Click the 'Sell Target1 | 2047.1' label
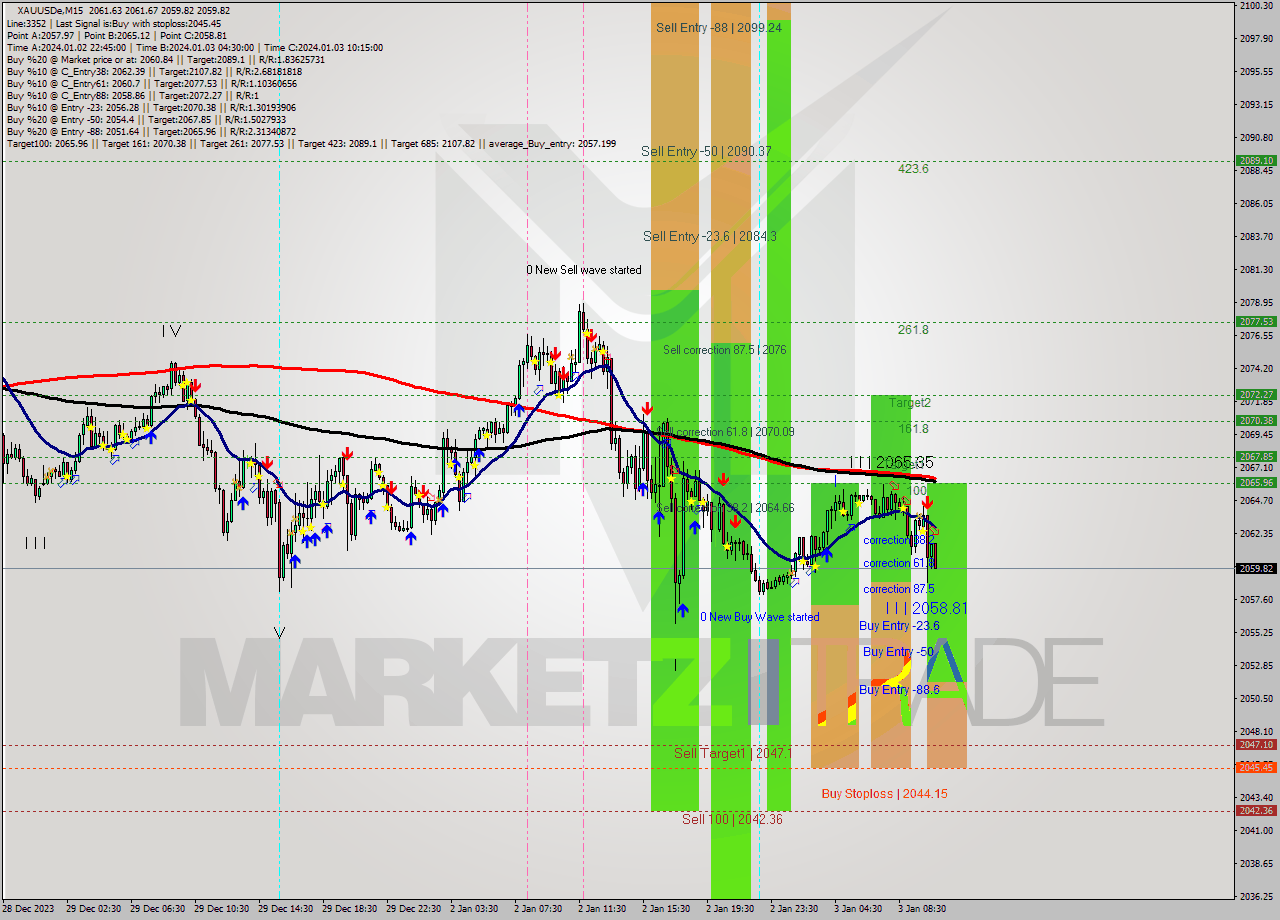1280x920 pixels. (733, 753)
